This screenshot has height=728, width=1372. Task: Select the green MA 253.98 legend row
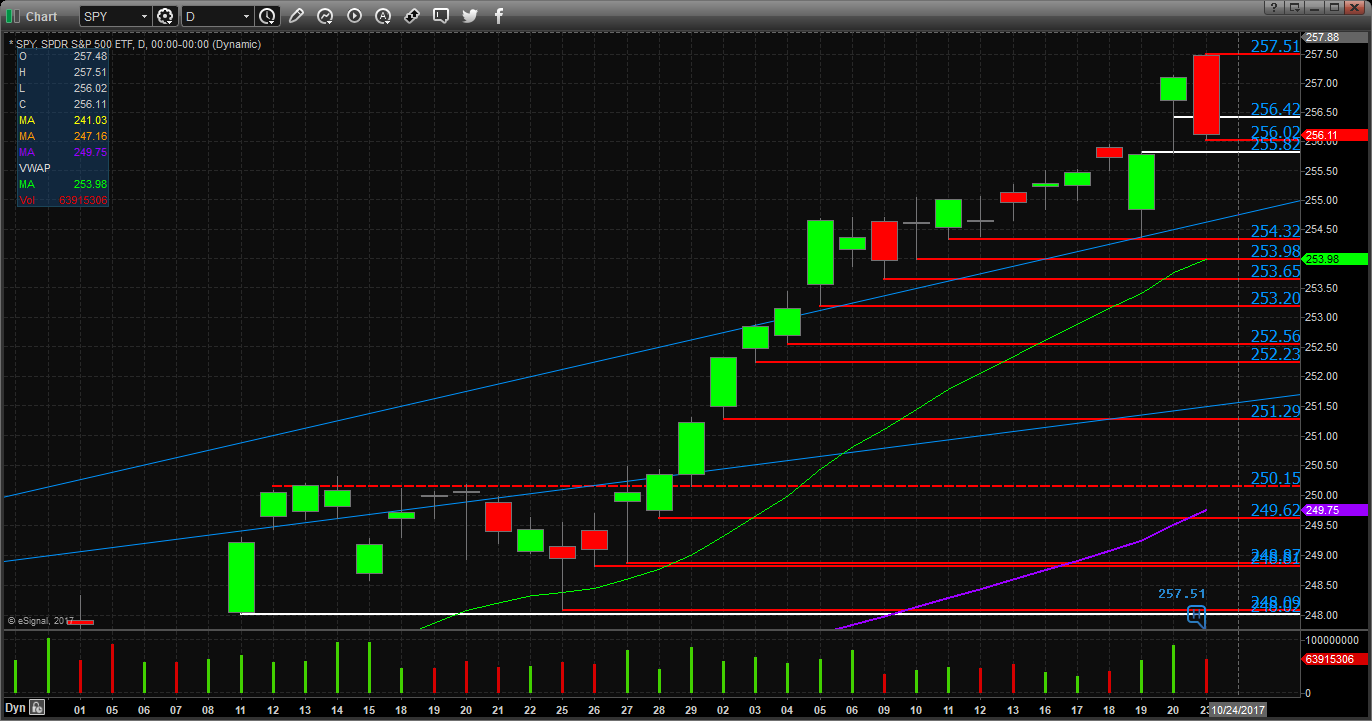coord(62,184)
